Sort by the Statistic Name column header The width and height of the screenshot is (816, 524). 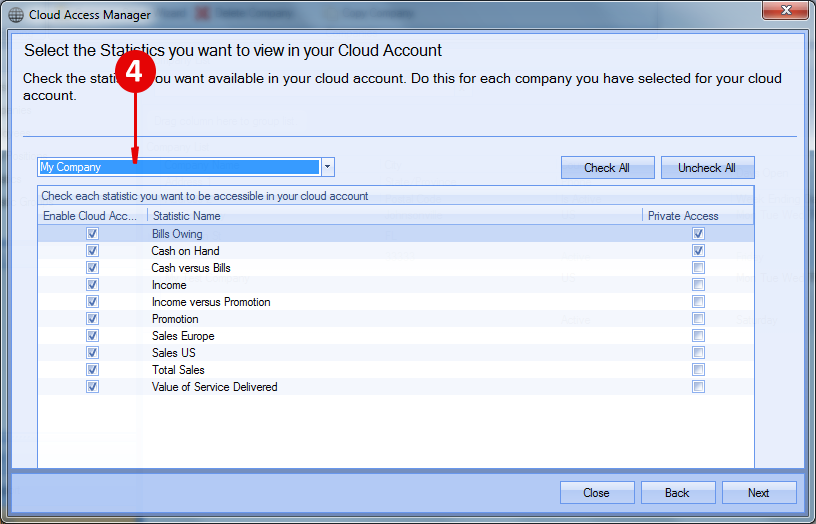tap(395, 215)
